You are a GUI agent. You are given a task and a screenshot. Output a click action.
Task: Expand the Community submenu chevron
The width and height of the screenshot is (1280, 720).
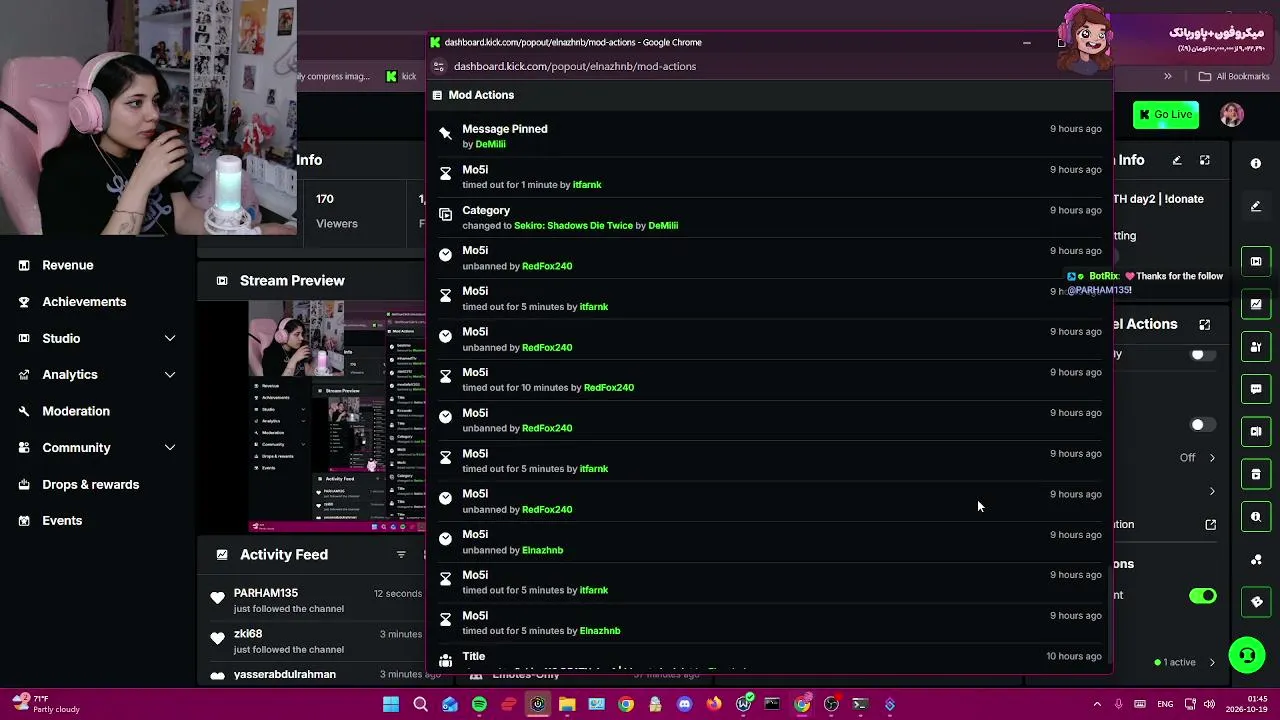170,448
